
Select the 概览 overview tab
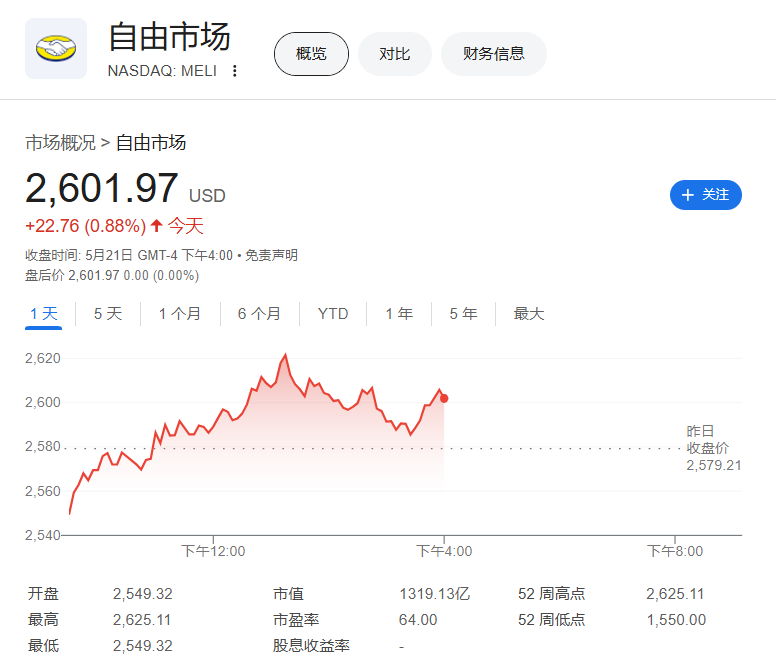[311, 54]
